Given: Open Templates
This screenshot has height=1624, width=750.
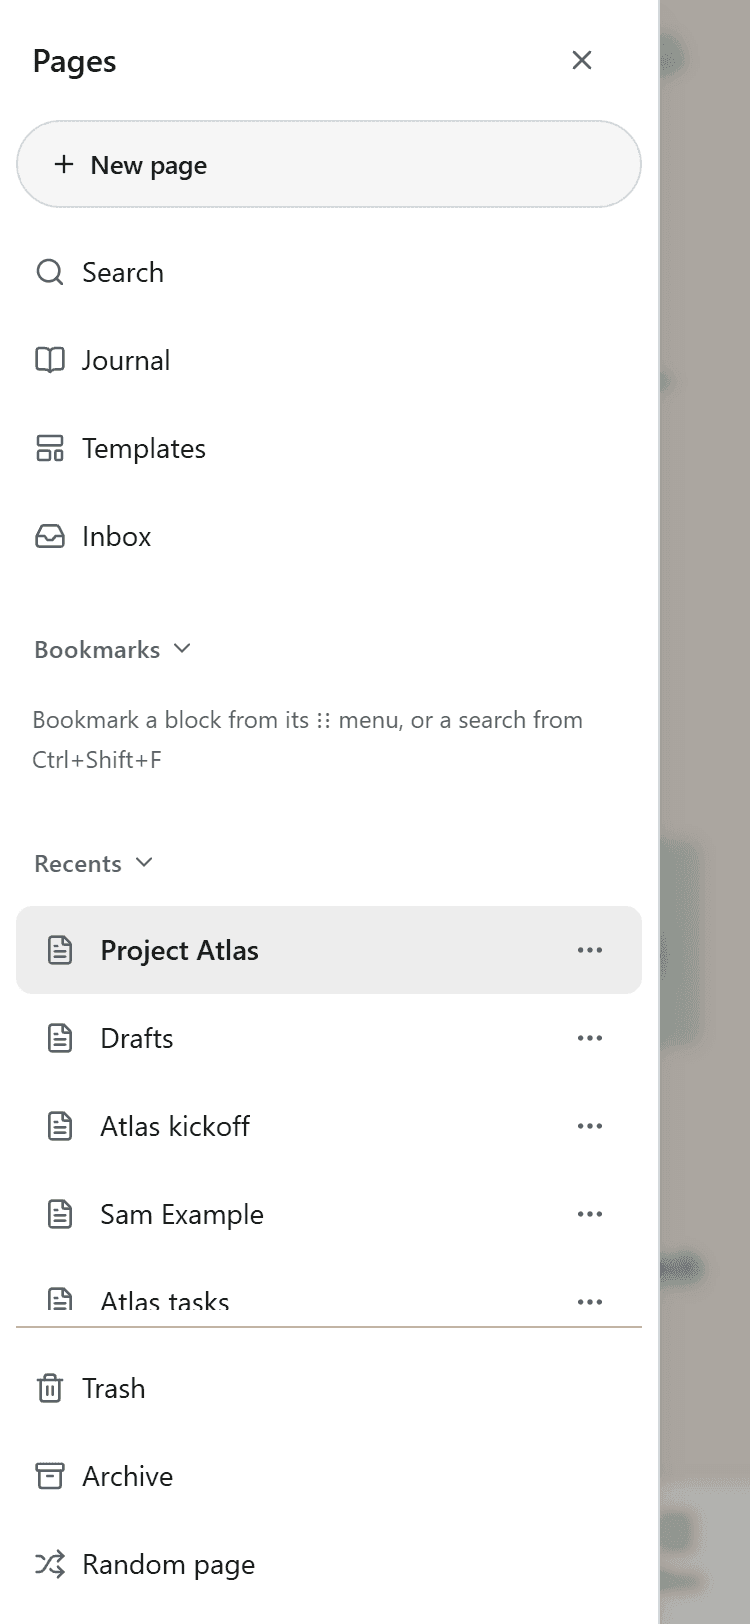Looking at the screenshot, I should click(x=329, y=448).
